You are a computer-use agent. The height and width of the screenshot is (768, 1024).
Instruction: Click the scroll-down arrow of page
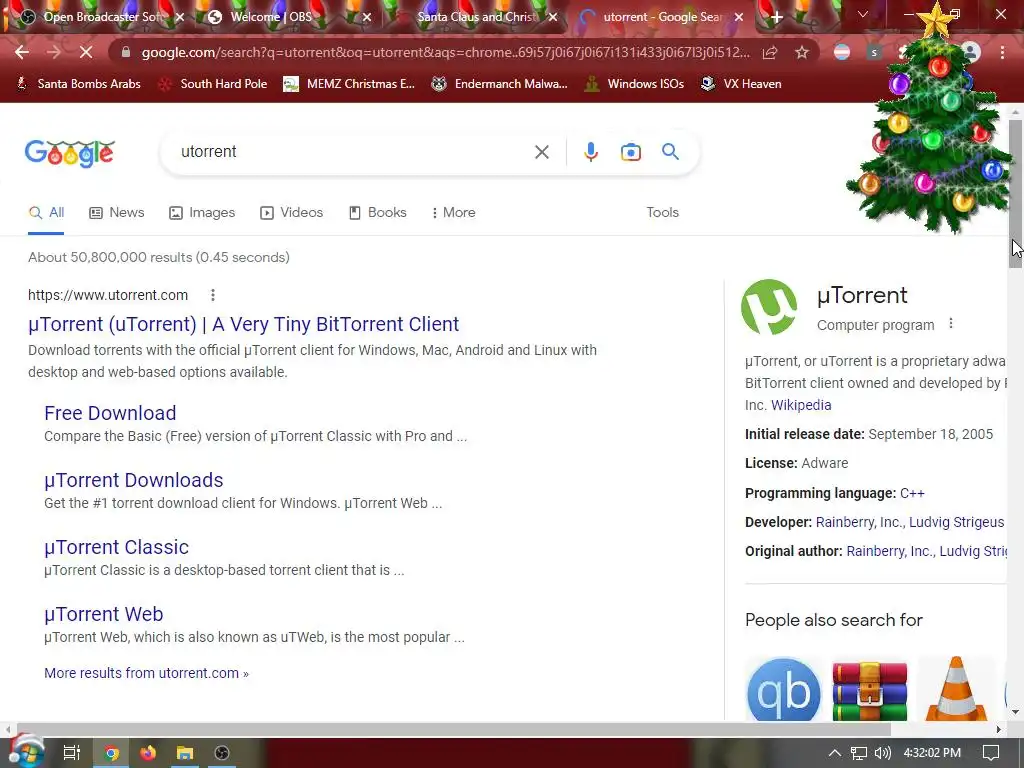tap(1016, 712)
